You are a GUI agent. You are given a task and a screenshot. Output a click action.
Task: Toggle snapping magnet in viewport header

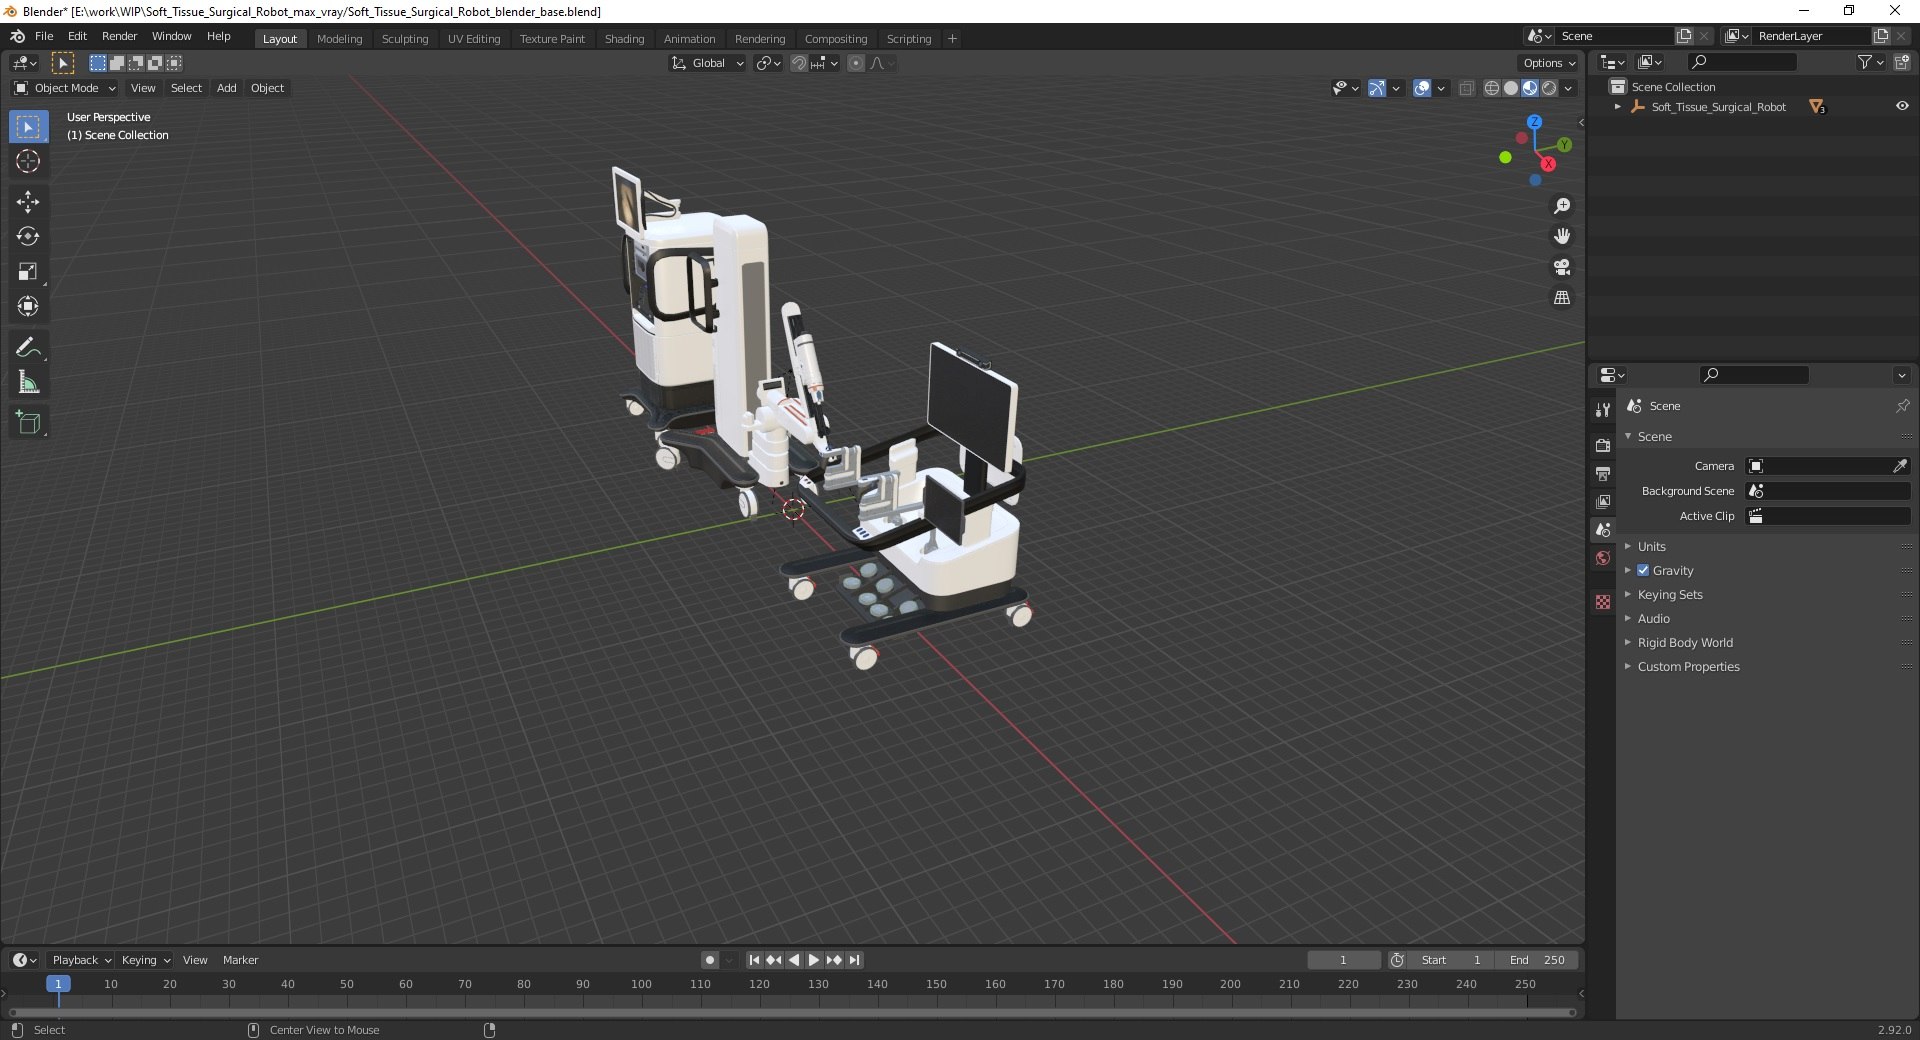coord(799,63)
